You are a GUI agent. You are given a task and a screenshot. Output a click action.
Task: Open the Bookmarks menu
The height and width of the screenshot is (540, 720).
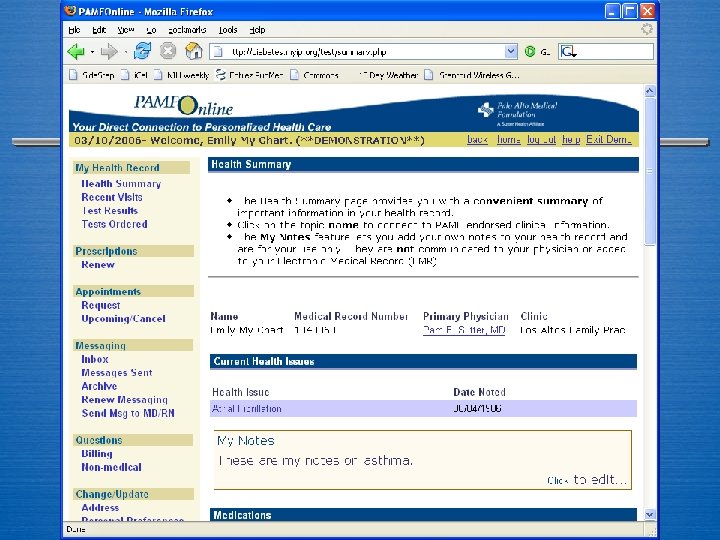pyautogui.click(x=187, y=30)
